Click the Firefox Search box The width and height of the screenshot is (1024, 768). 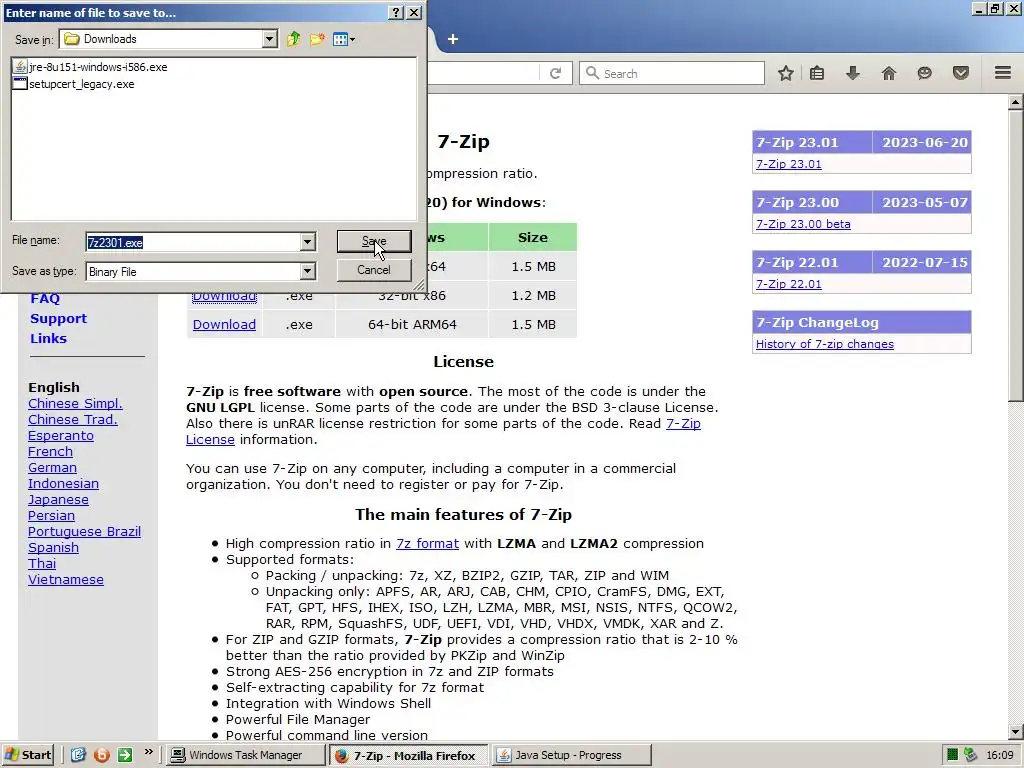point(672,73)
